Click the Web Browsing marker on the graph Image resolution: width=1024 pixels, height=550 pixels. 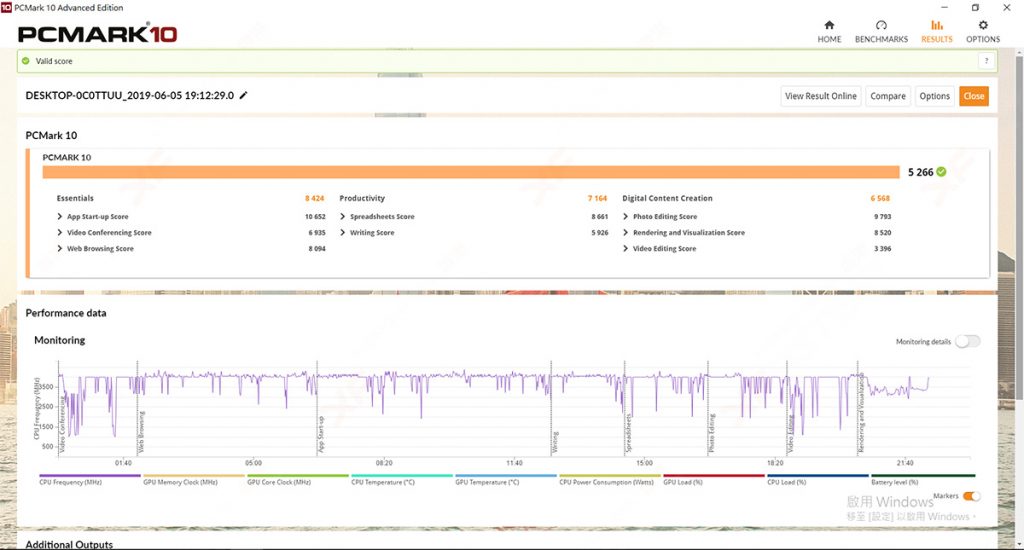tap(142, 432)
